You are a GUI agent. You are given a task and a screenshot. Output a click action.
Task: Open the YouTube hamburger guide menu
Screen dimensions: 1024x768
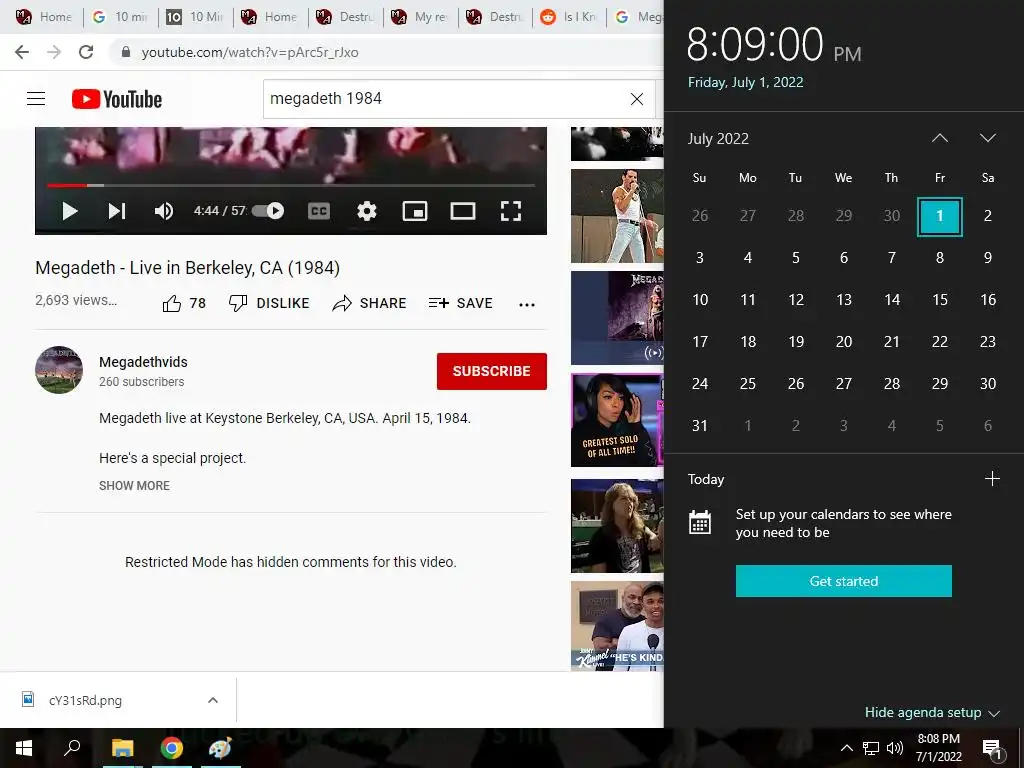tap(36, 99)
